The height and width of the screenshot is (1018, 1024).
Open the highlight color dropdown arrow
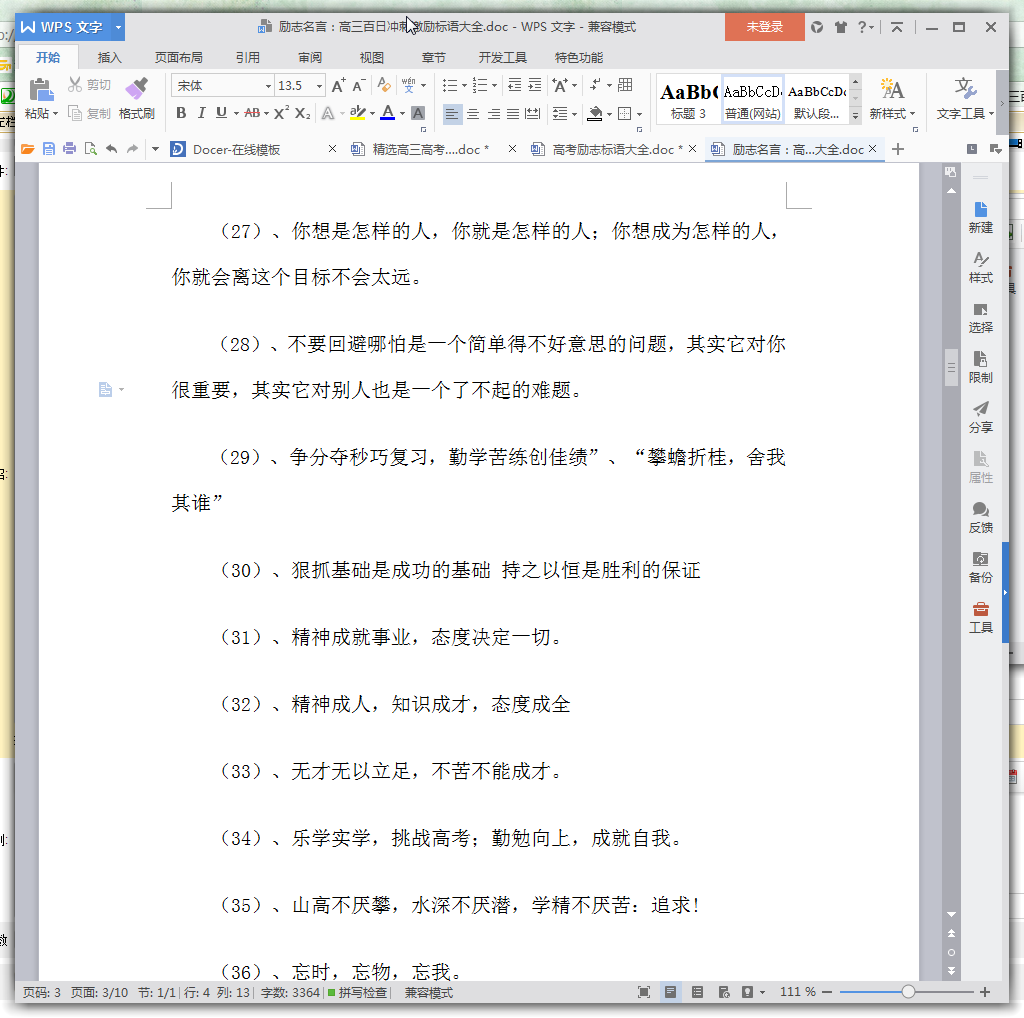(372, 114)
